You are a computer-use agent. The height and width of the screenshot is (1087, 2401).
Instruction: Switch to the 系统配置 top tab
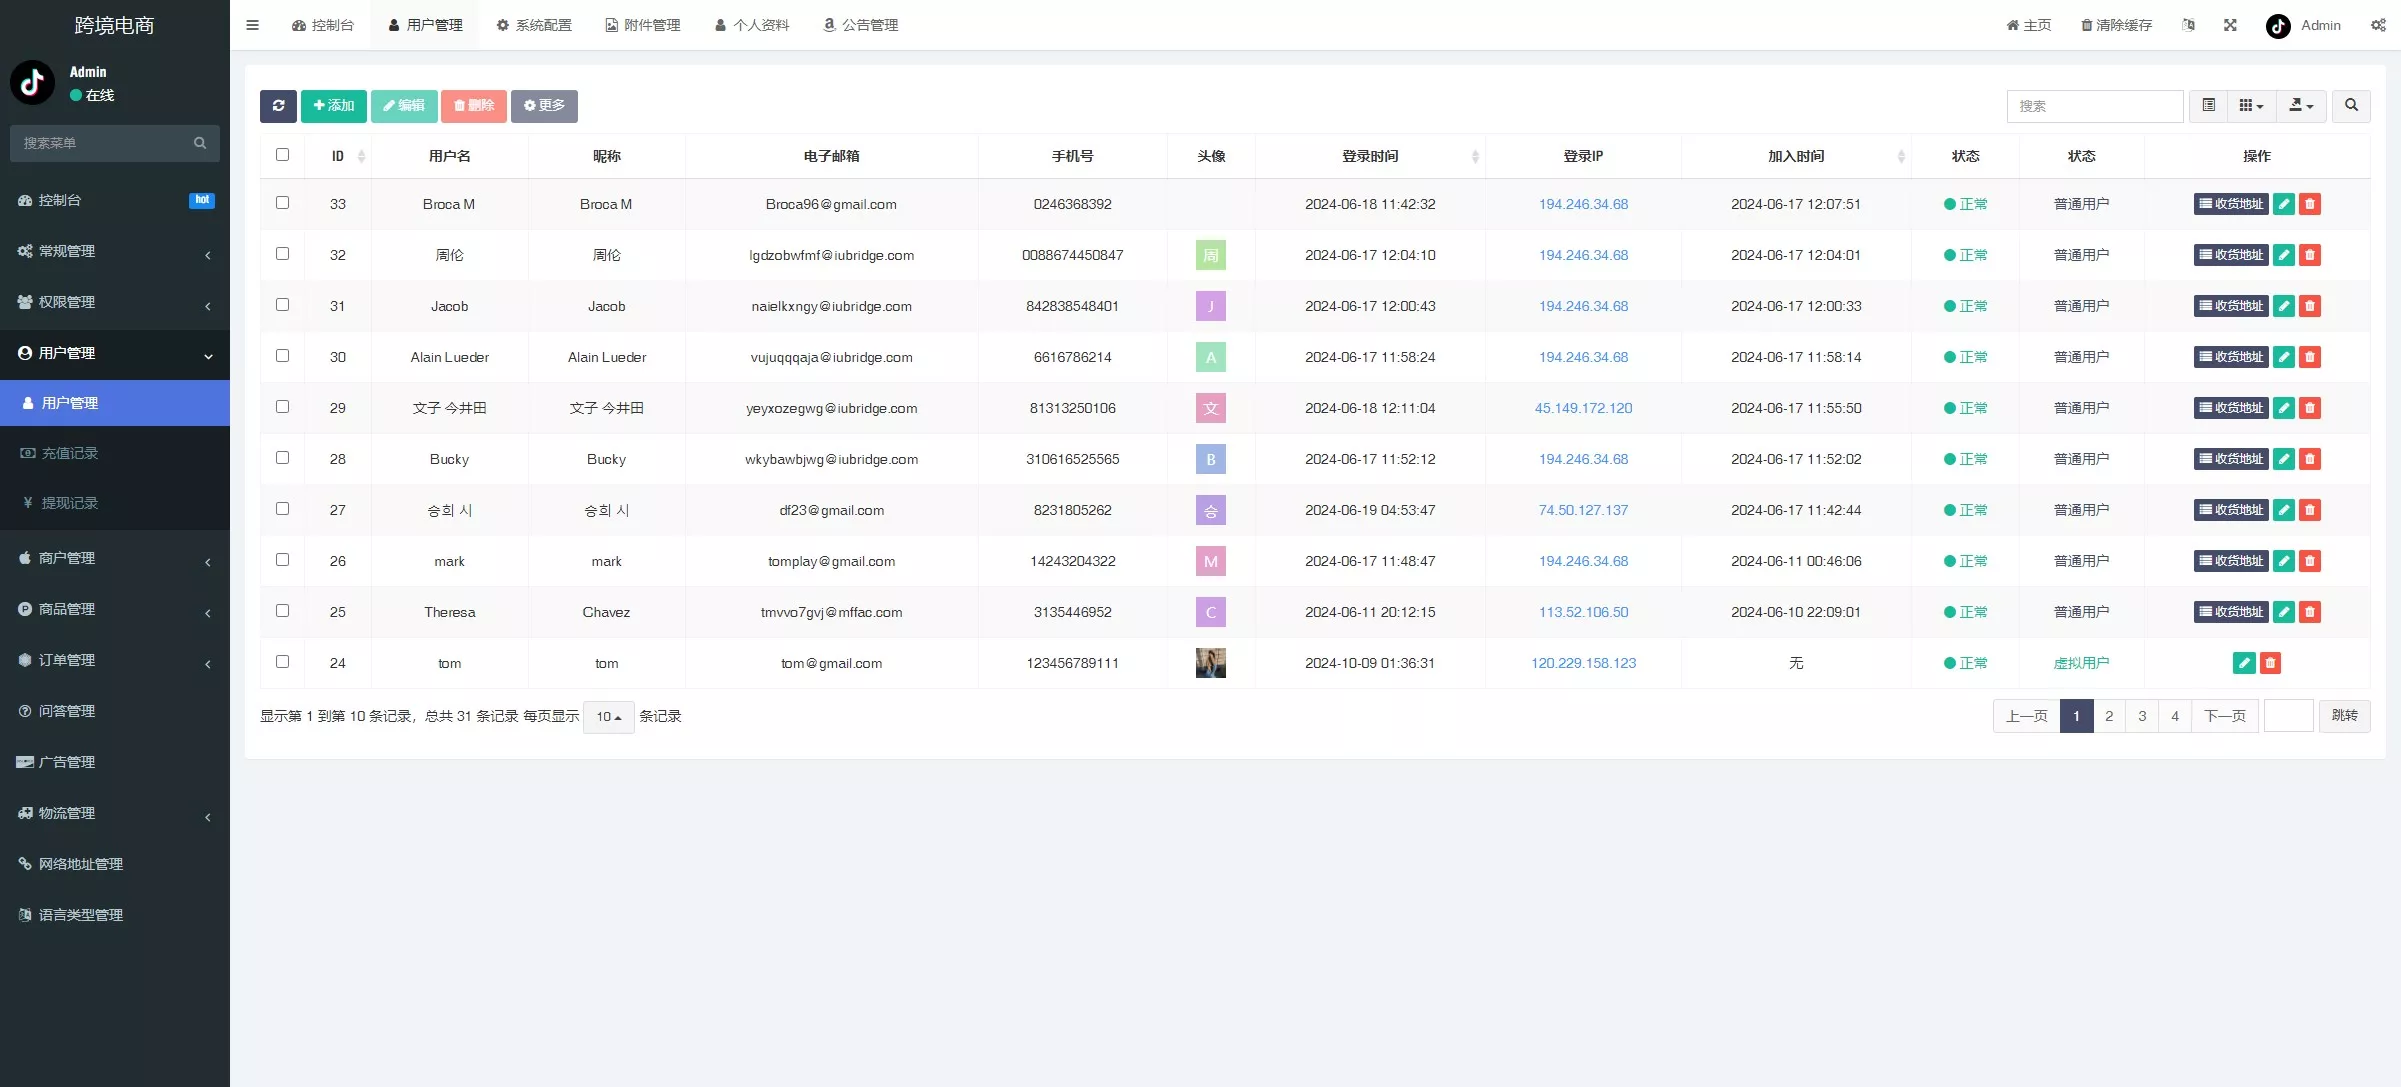[534, 25]
